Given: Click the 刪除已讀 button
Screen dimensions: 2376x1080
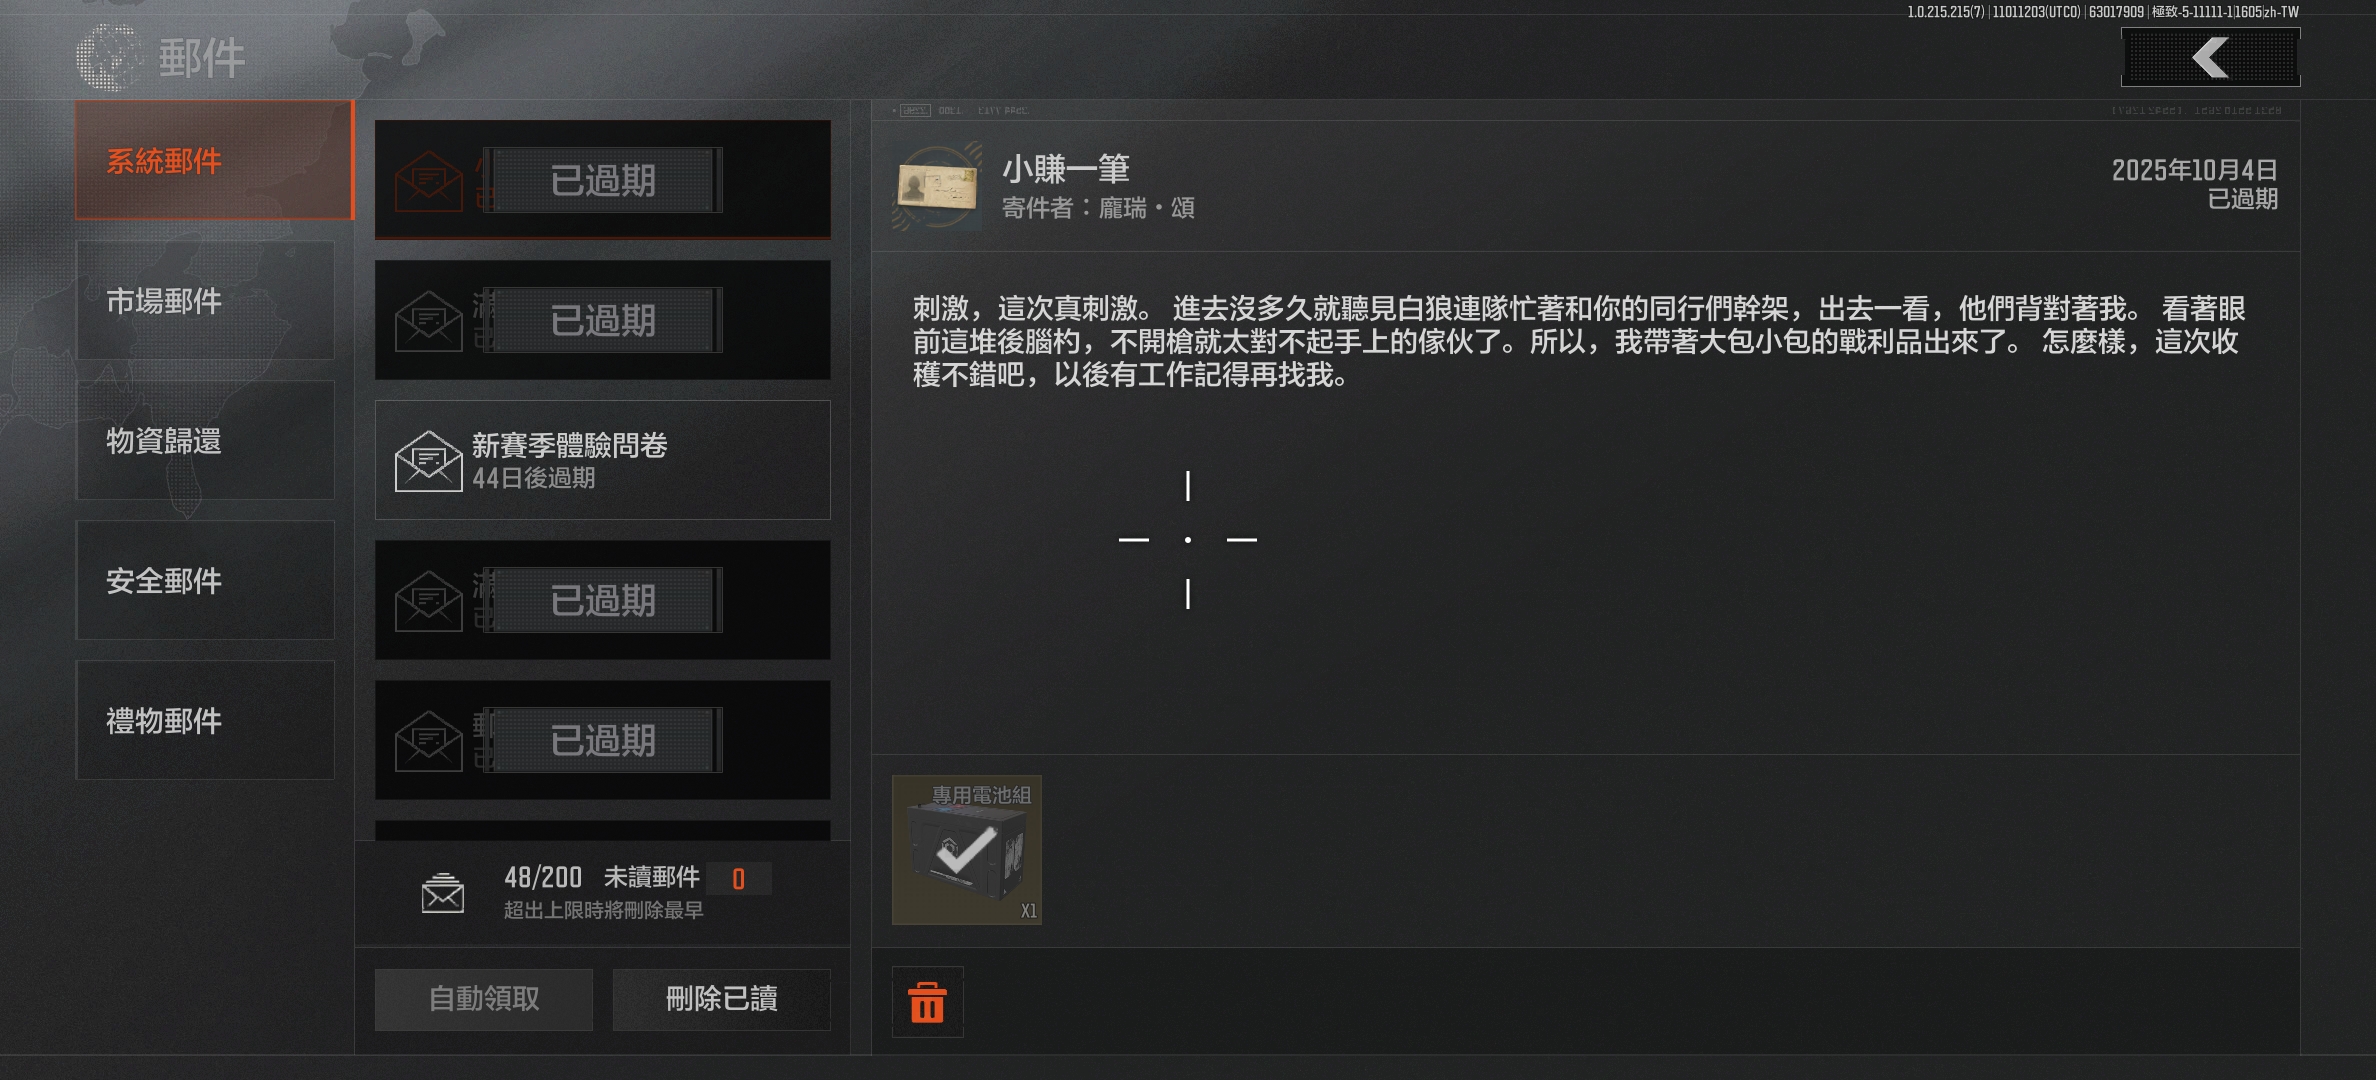Looking at the screenshot, I should click(x=721, y=999).
